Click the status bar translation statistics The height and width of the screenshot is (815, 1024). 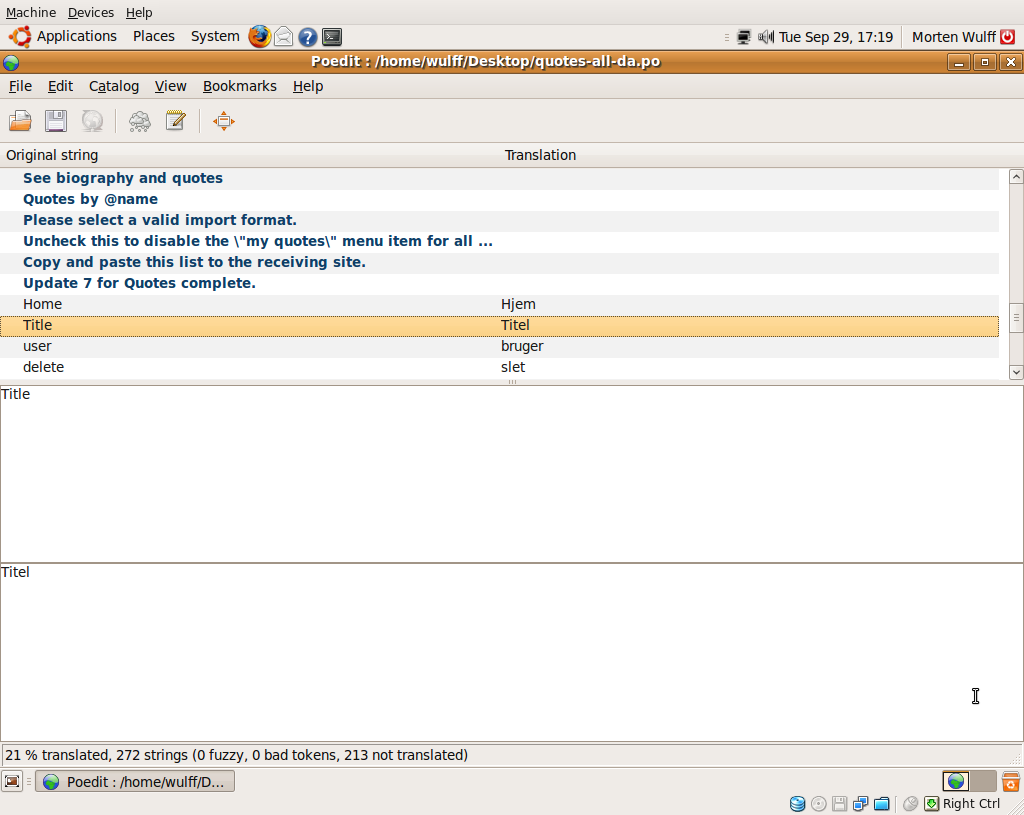tap(236, 755)
